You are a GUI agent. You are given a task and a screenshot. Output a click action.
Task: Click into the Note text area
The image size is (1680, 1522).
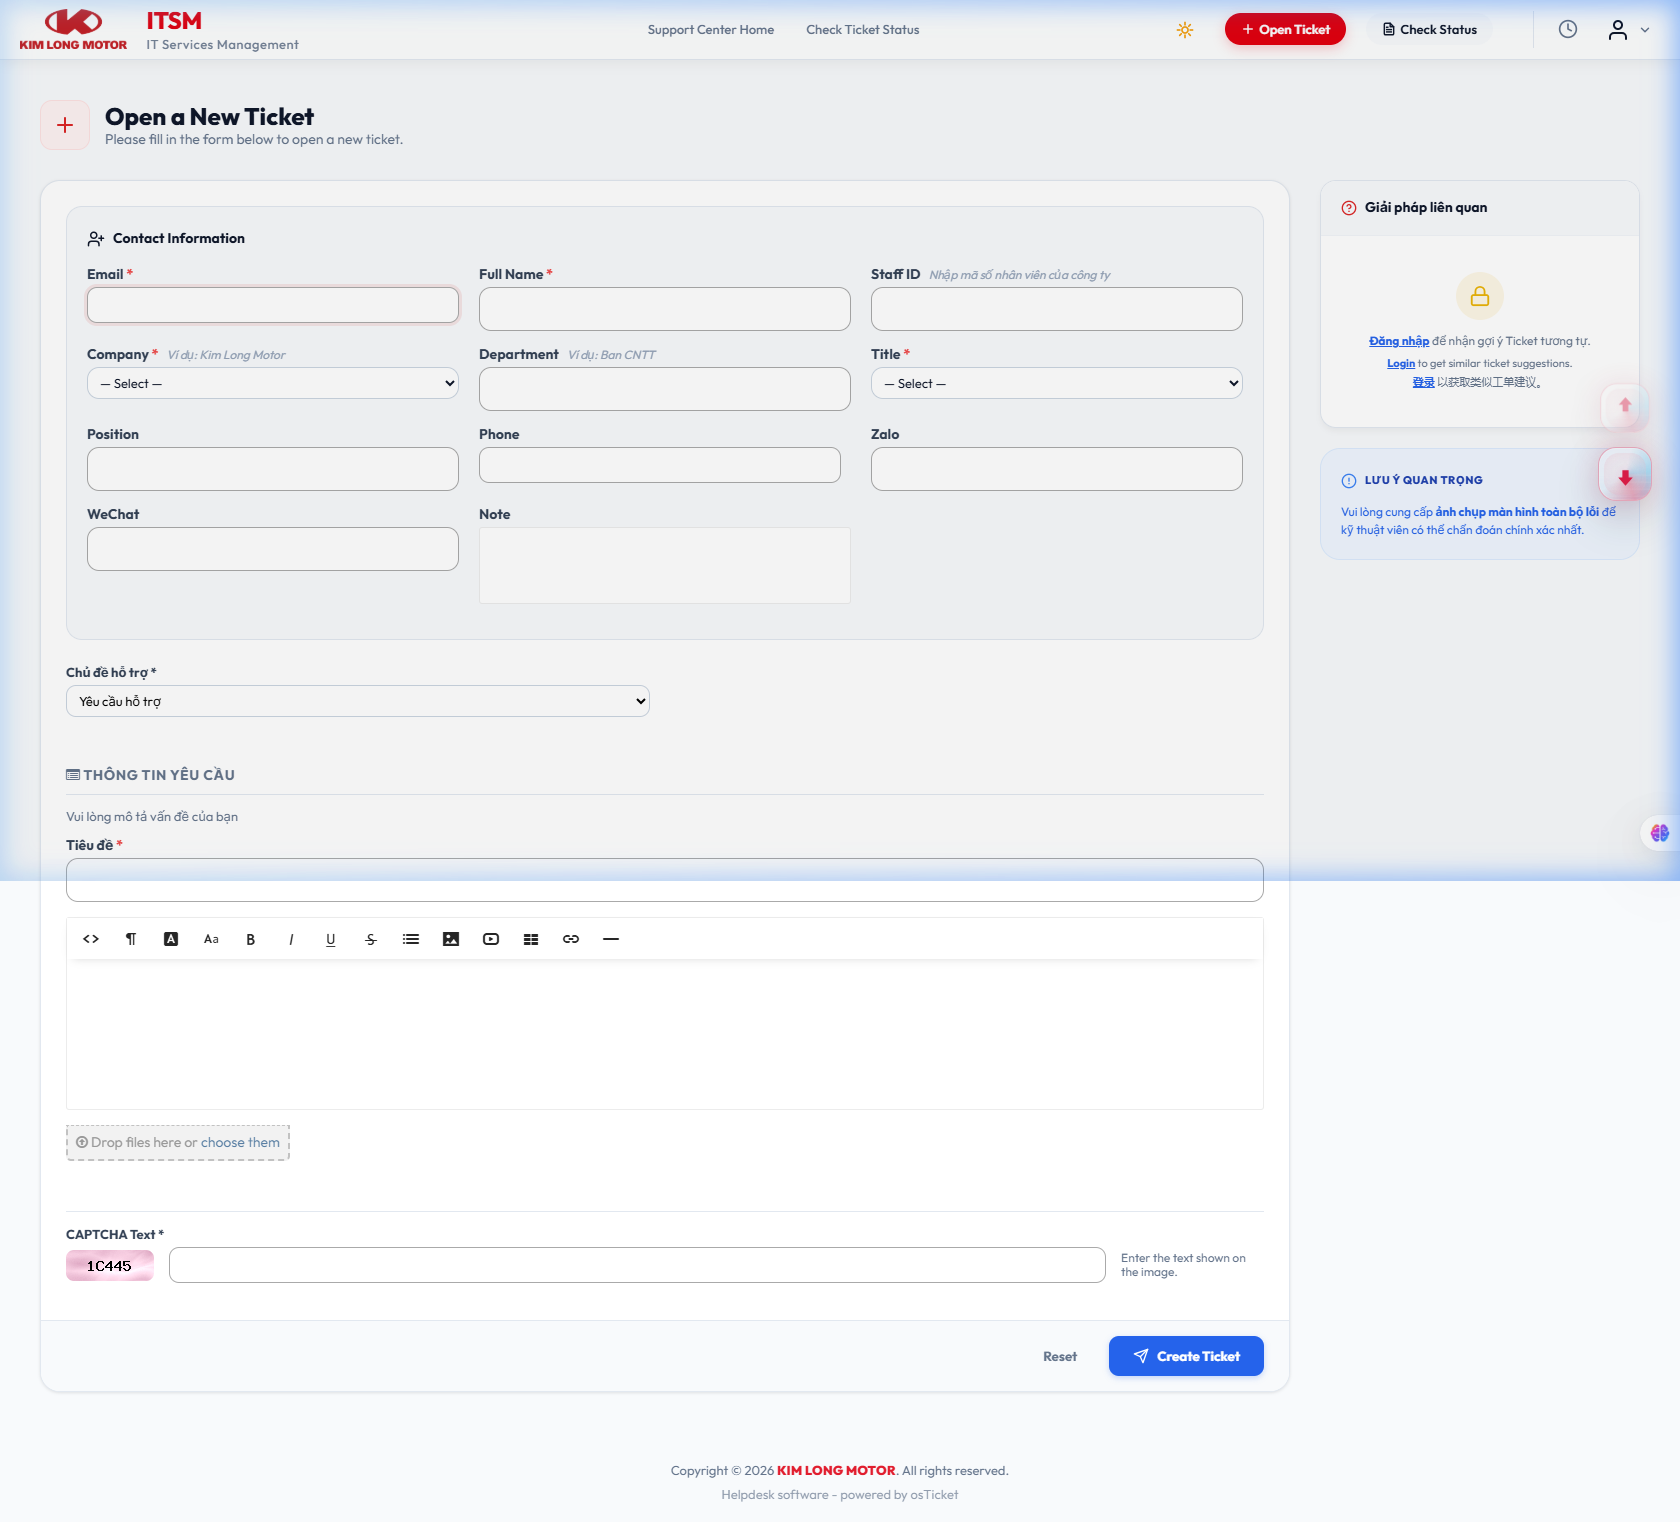tap(665, 565)
